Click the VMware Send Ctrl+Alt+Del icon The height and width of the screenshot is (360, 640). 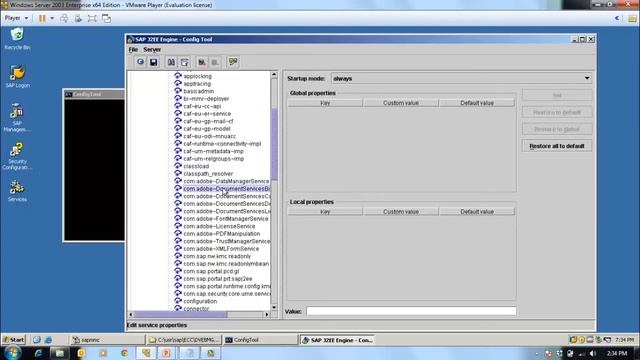[64, 18]
